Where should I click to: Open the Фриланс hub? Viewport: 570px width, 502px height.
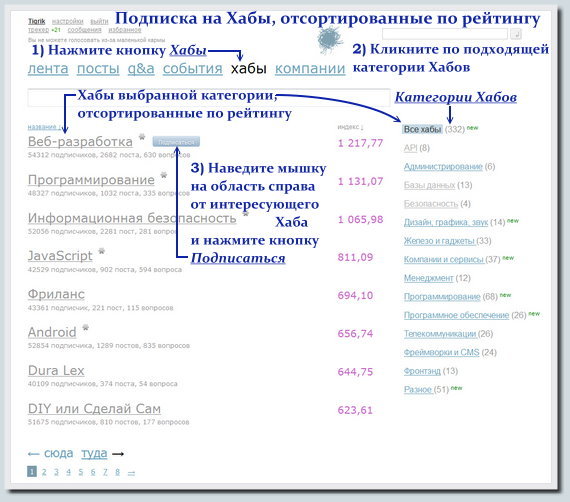[56, 294]
